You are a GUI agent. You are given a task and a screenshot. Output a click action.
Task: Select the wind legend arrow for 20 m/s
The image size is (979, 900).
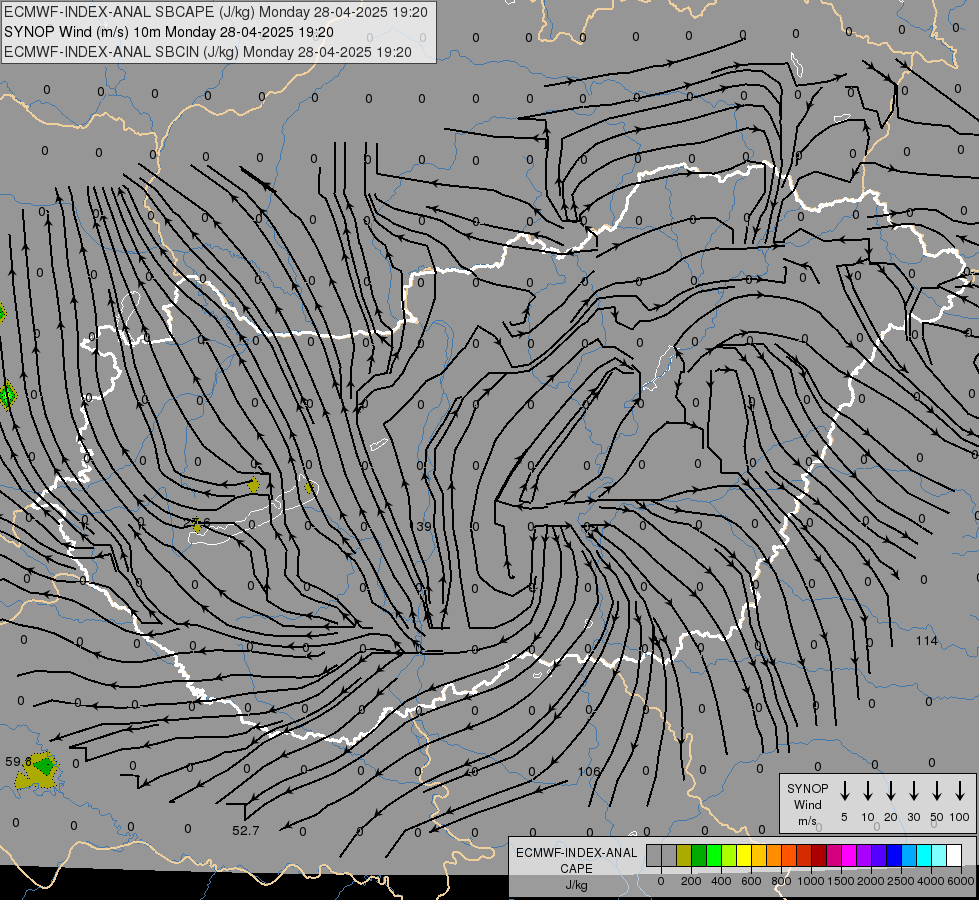[891, 791]
